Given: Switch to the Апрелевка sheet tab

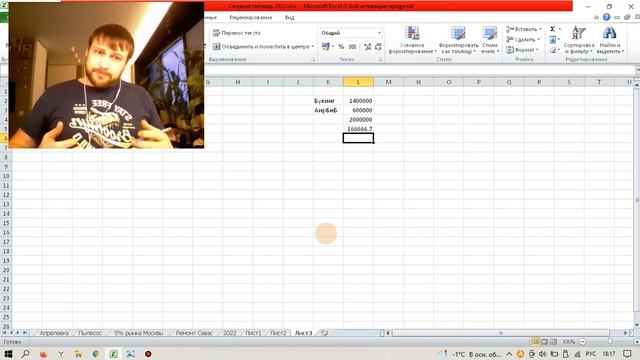Looking at the screenshot, I should coord(54,333).
